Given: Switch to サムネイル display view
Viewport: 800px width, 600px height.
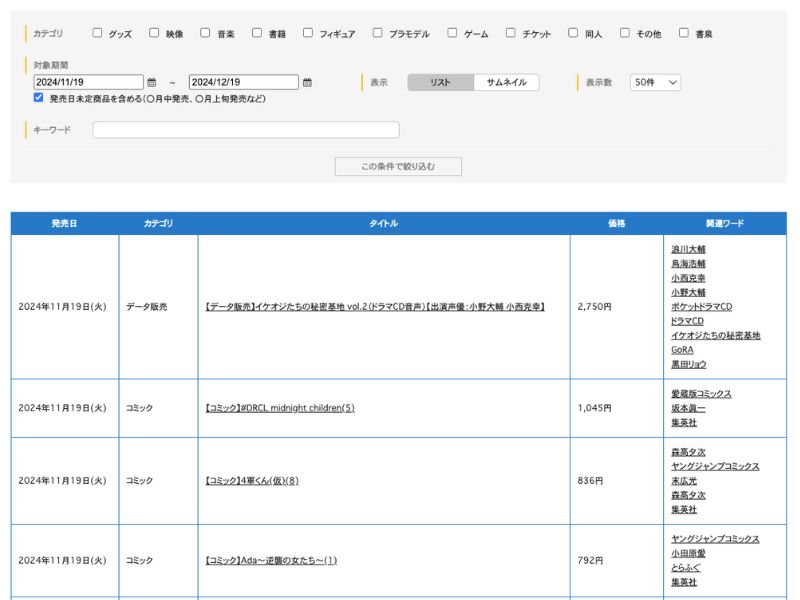Looking at the screenshot, I should (x=506, y=83).
